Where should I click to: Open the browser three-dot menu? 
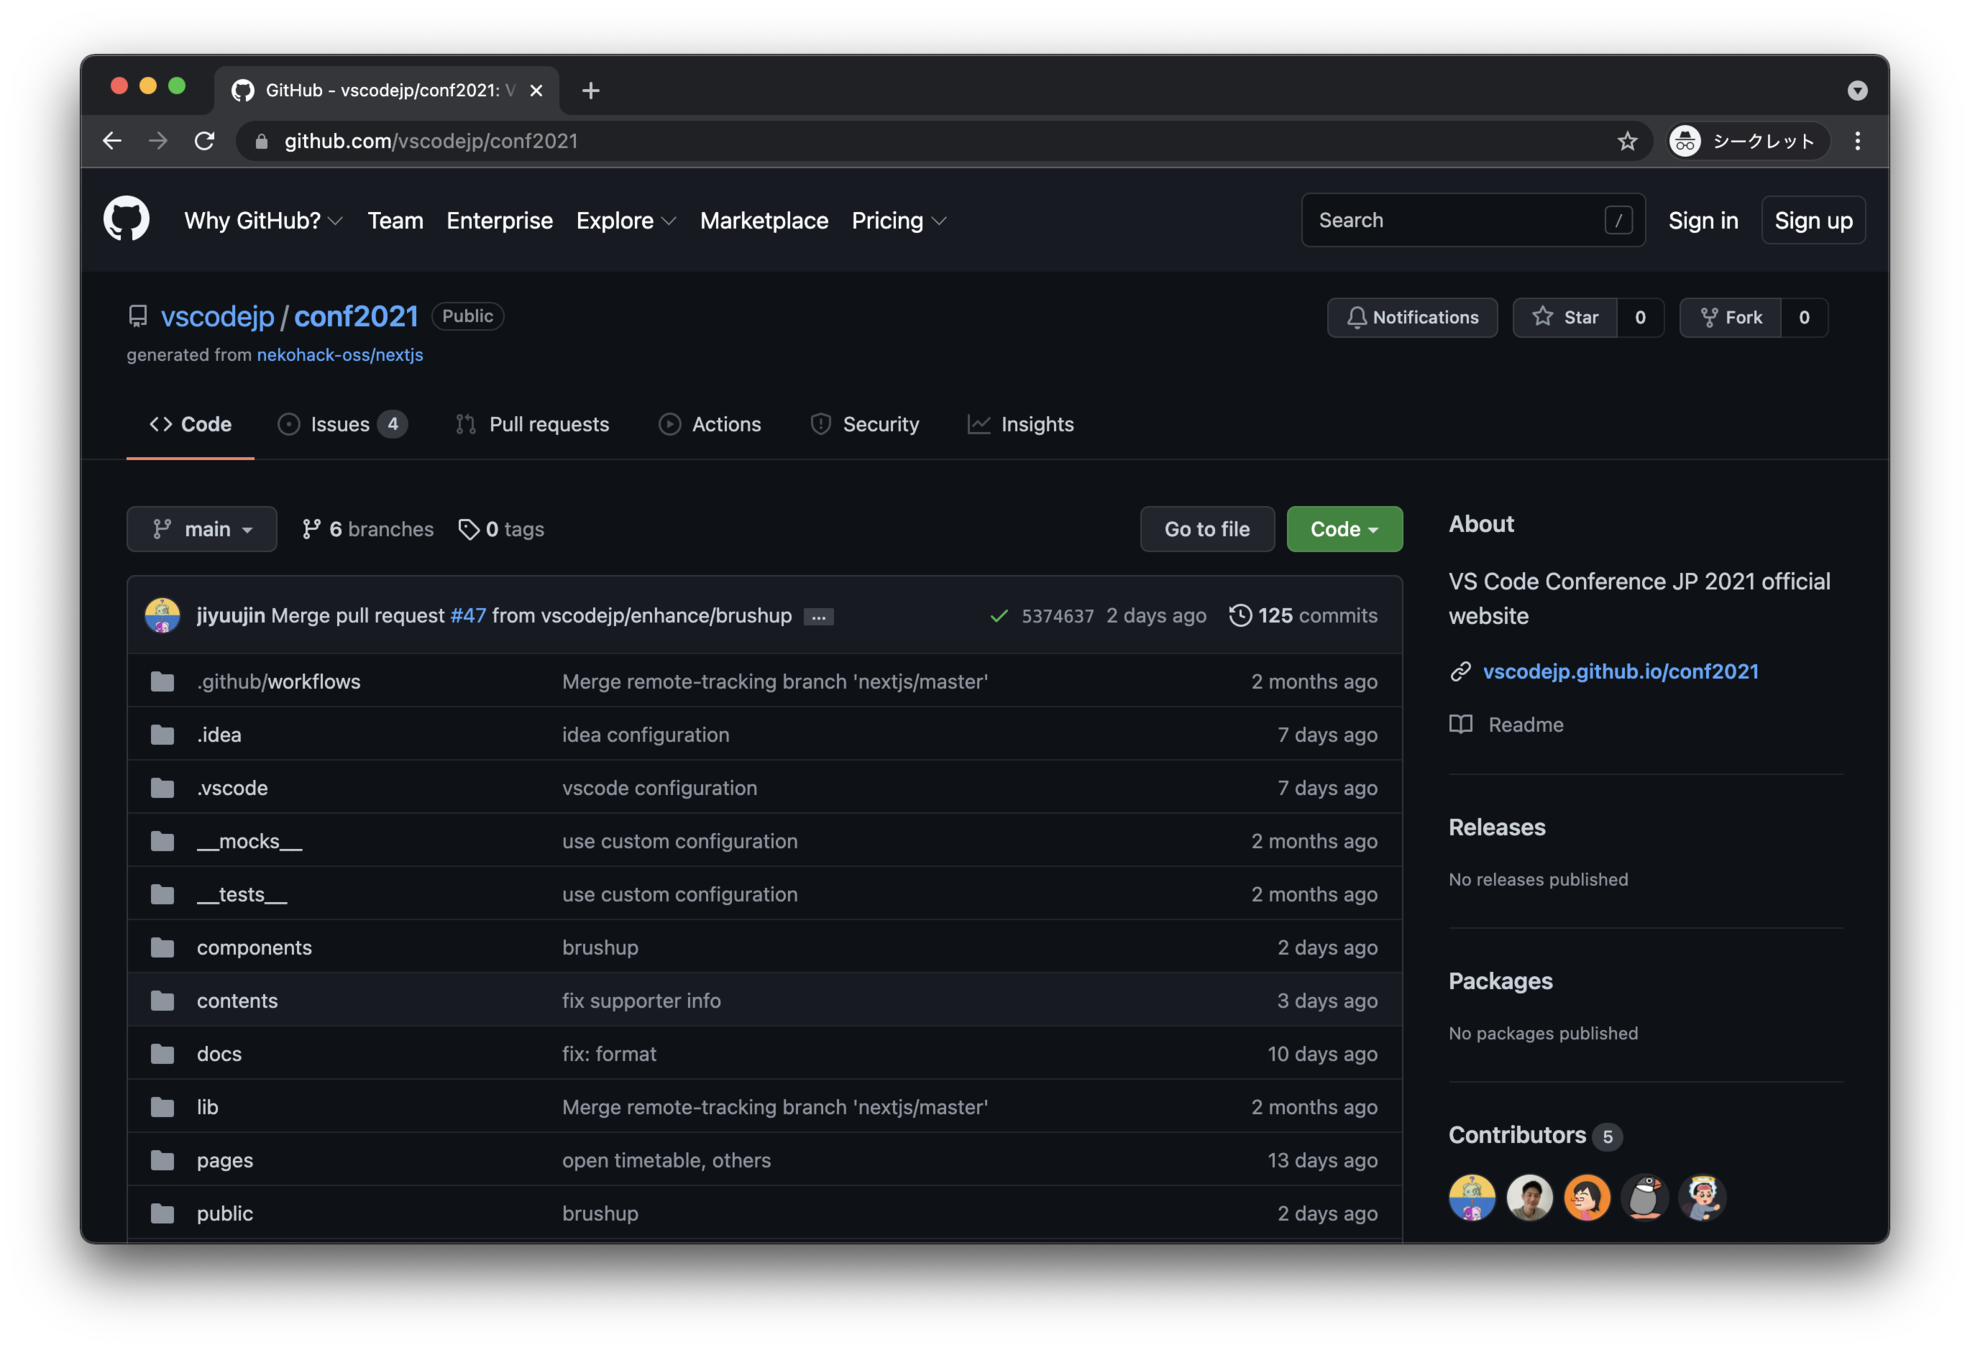coord(1857,141)
